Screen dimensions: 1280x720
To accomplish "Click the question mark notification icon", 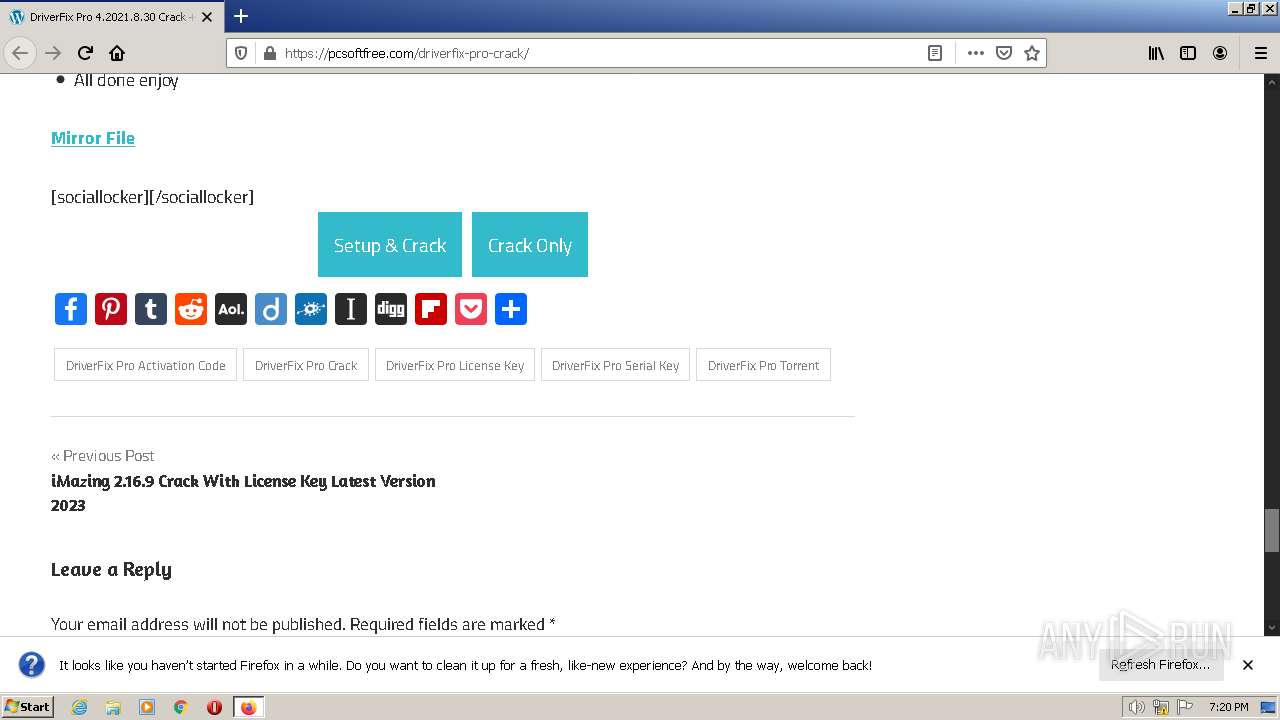I will (32, 664).
